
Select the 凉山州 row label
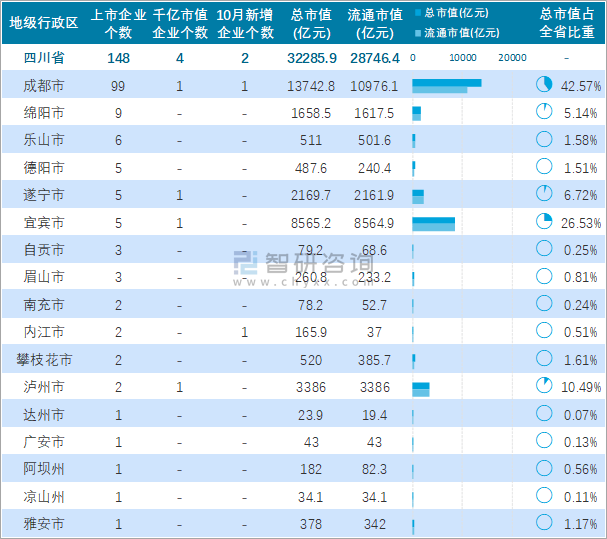pos(44,495)
